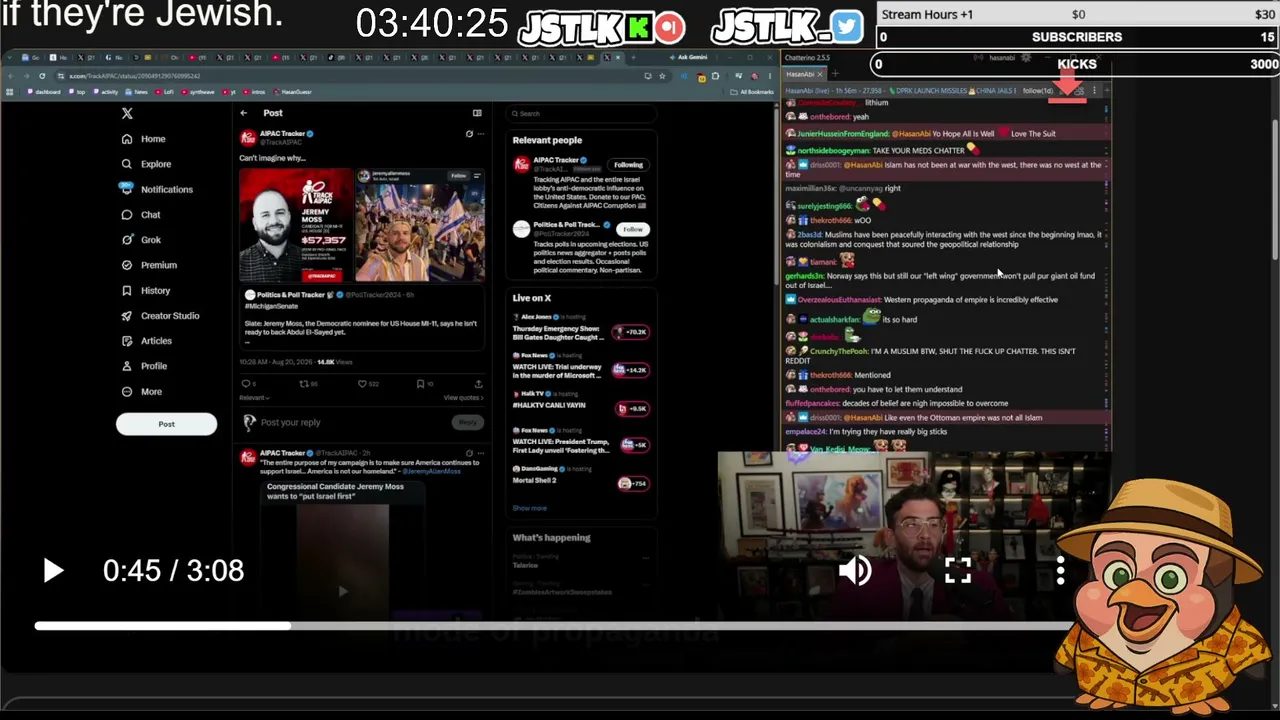1280x720 pixels.
Task: Click the Profile person icon in the sidebar
Action: coord(127,366)
